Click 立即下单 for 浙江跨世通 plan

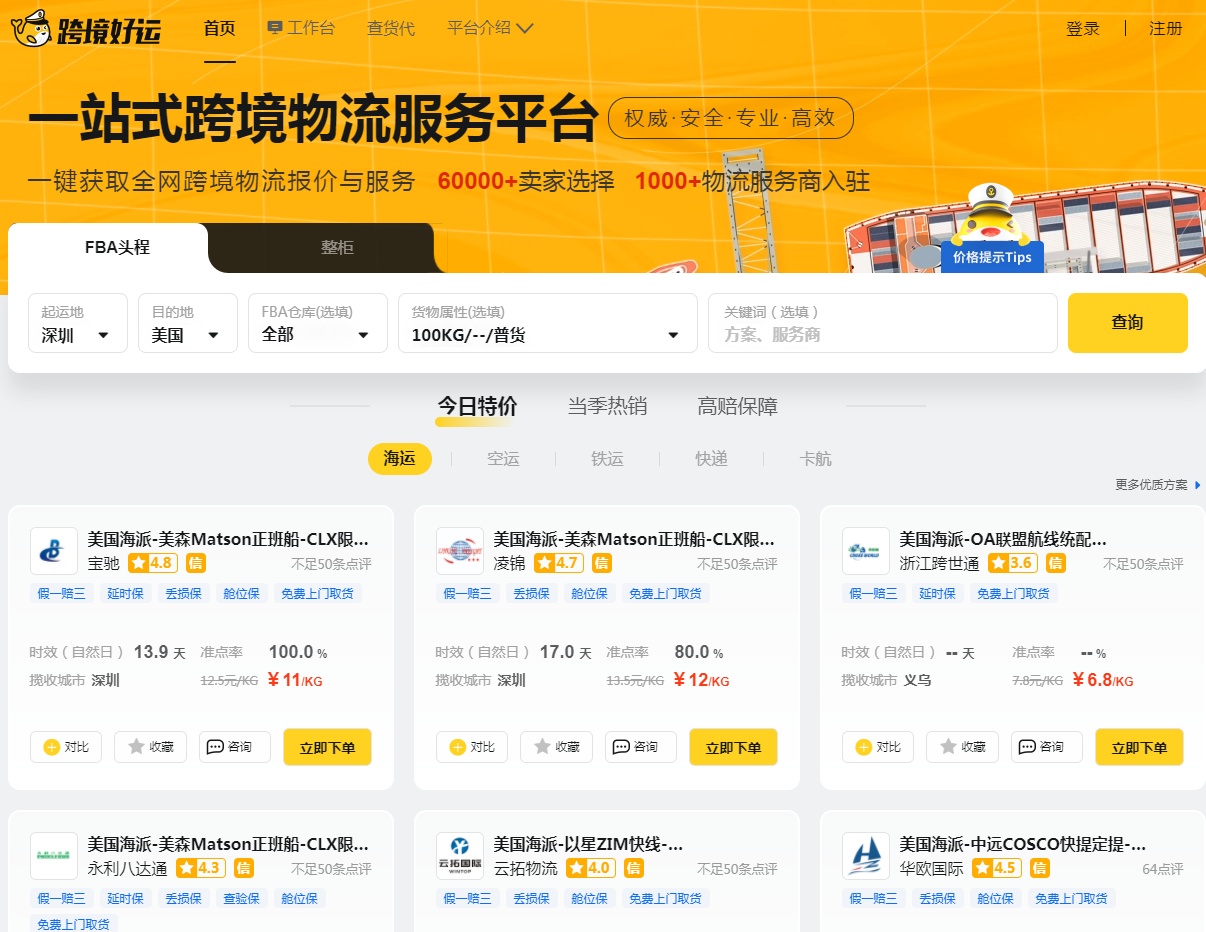[x=1139, y=747]
